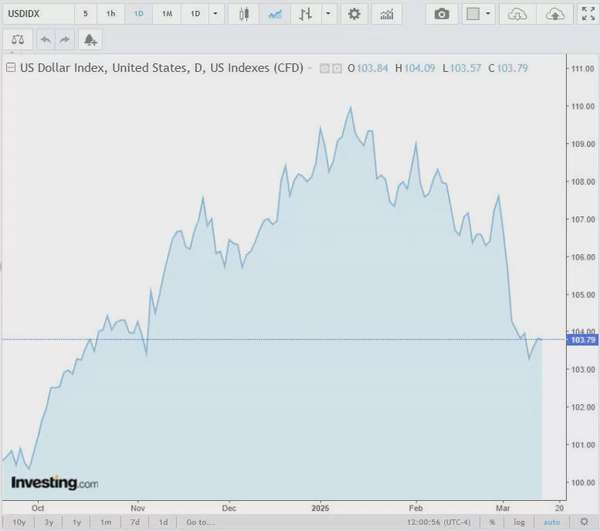Load chart layout from cloud icon

point(517,14)
